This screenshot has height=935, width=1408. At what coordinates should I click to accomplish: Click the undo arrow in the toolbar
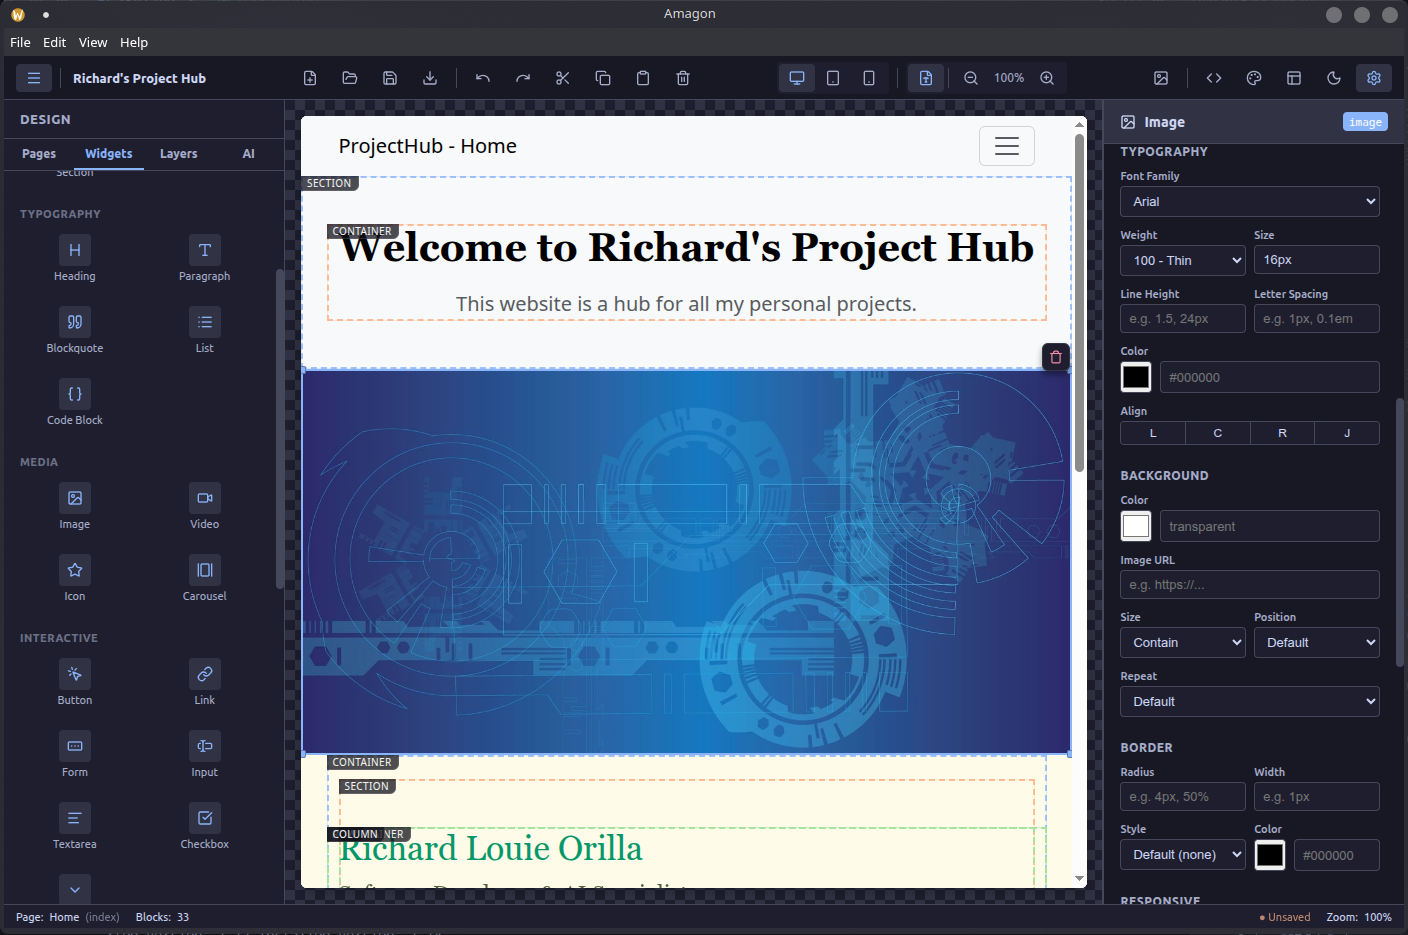[482, 77]
